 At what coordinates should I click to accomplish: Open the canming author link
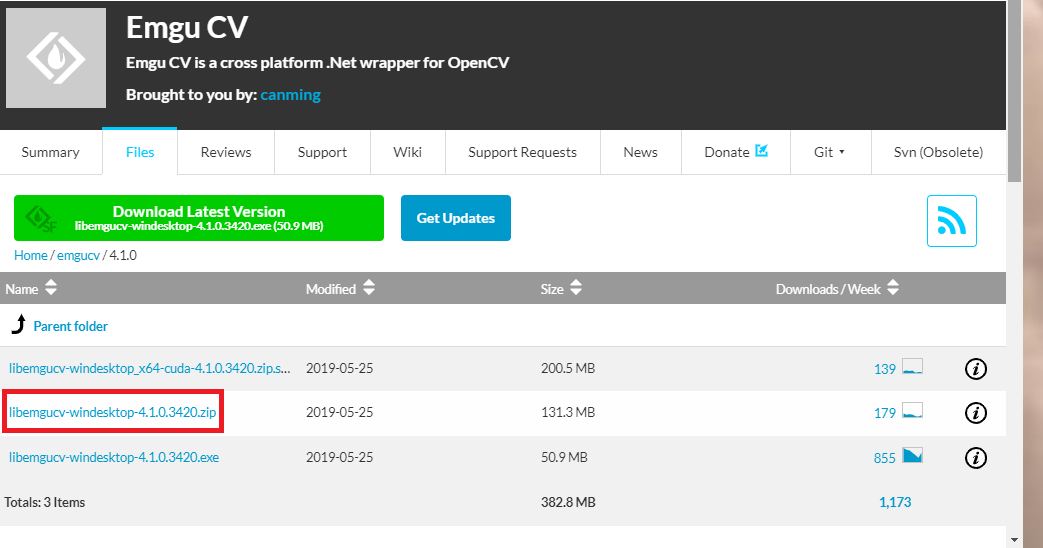(291, 94)
